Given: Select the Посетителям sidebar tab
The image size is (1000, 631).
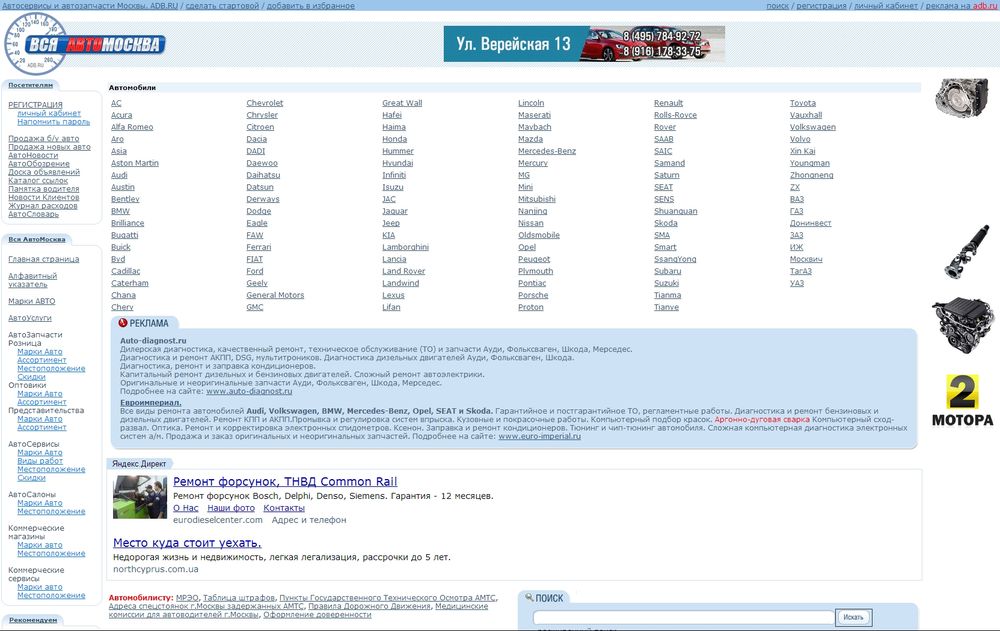Looking at the screenshot, I should point(31,85).
